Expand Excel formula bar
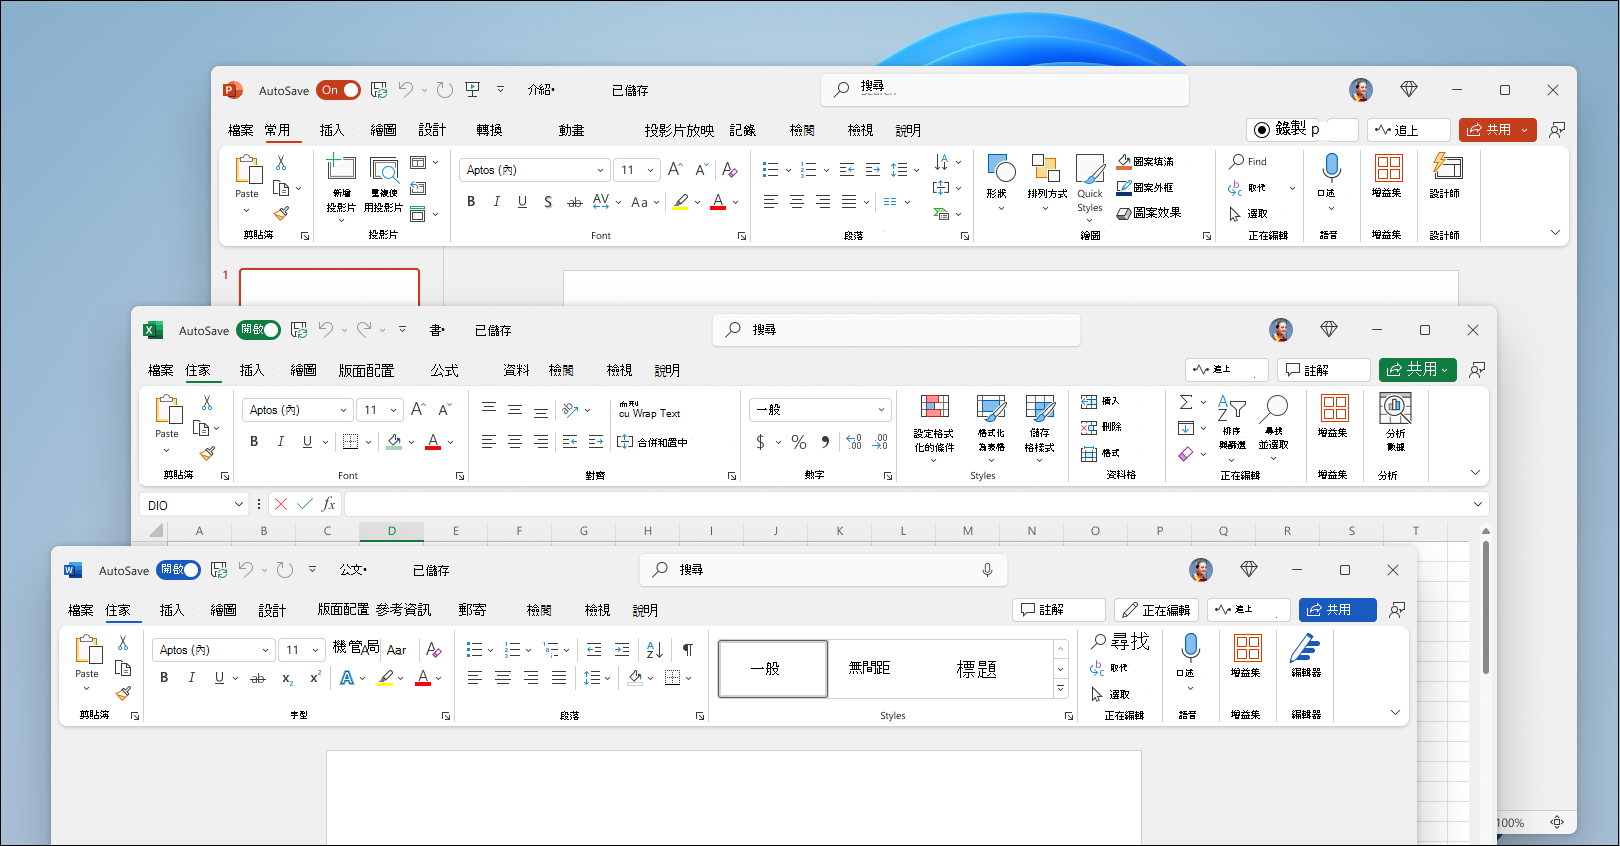This screenshot has height=846, width=1620. point(1477,504)
